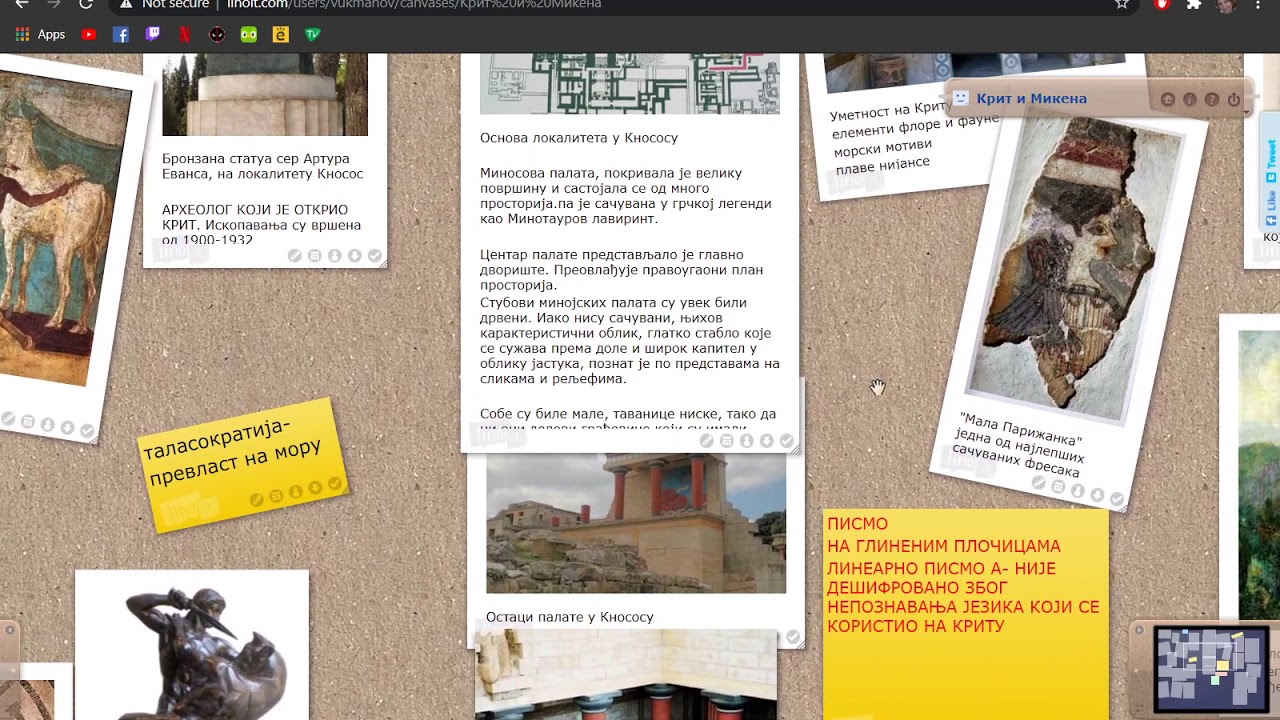Open the Home icon in Lino toolbar
Viewport: 1280px width, 720px height.
(1168, 99)
